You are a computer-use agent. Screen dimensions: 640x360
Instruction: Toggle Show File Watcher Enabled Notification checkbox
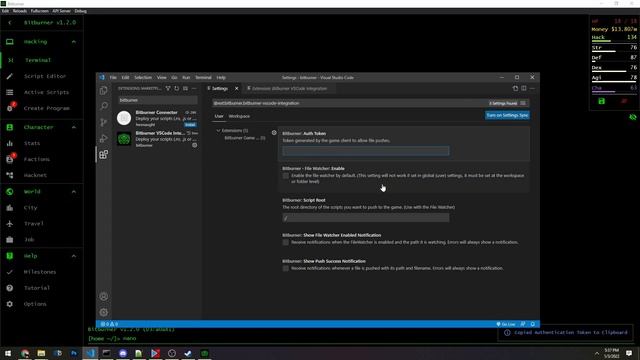pyautogui.click(x=286, y=242)
